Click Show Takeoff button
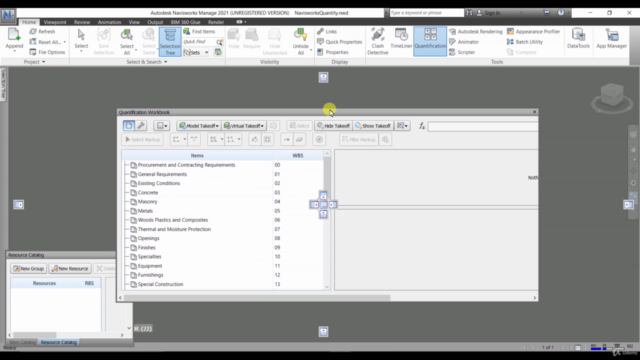The width and height of the screenshot is (640, 360). click(x=373, y=126)
